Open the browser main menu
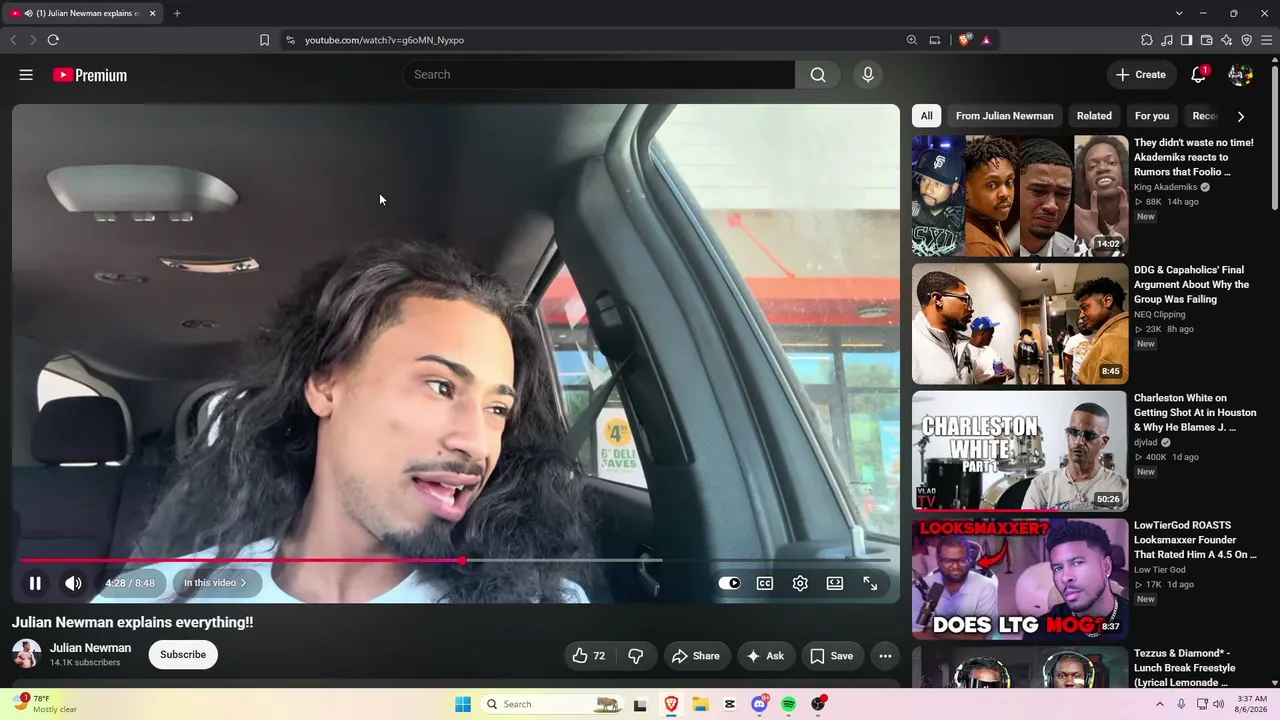Viewport: 1280px width, 720px height. pos(1266,40)
